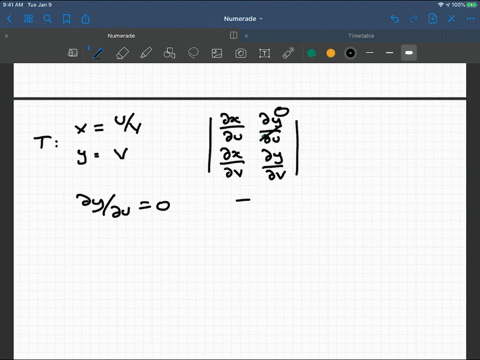480x360 pixels.
Task: Open the page thumbnails grid view
Action: coord(29,19)
